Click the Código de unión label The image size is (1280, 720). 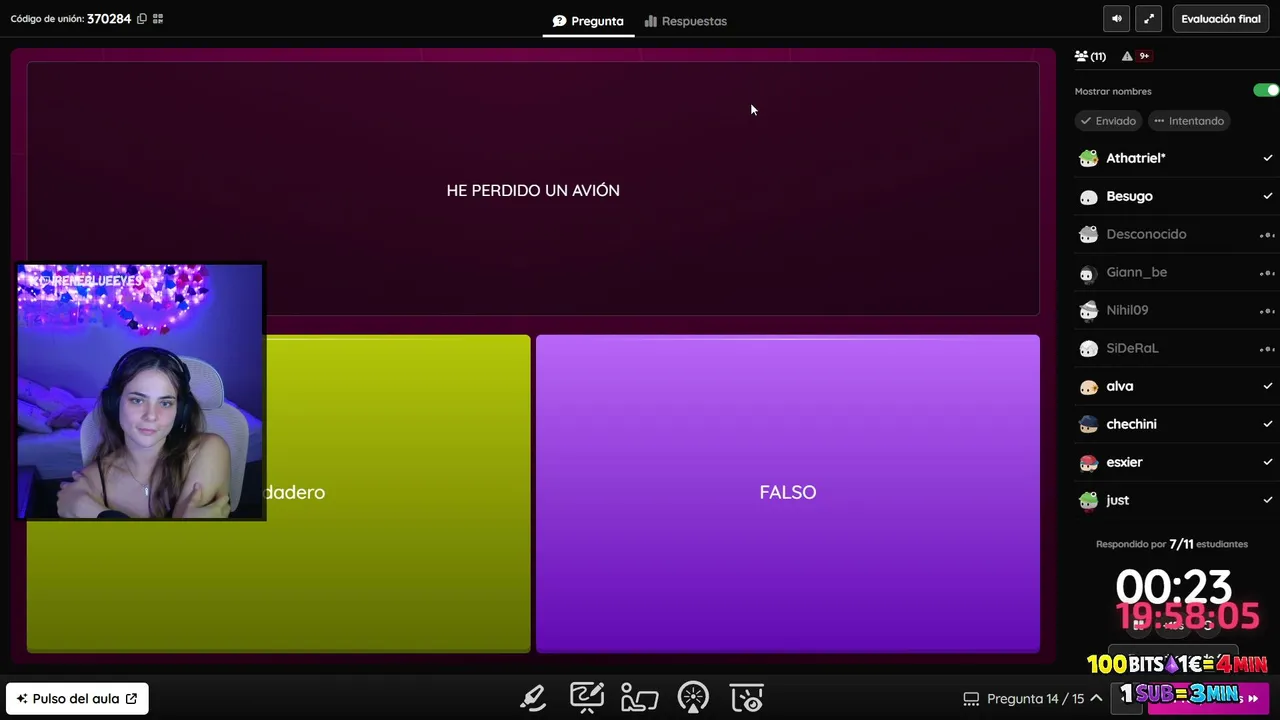point(47,19)
